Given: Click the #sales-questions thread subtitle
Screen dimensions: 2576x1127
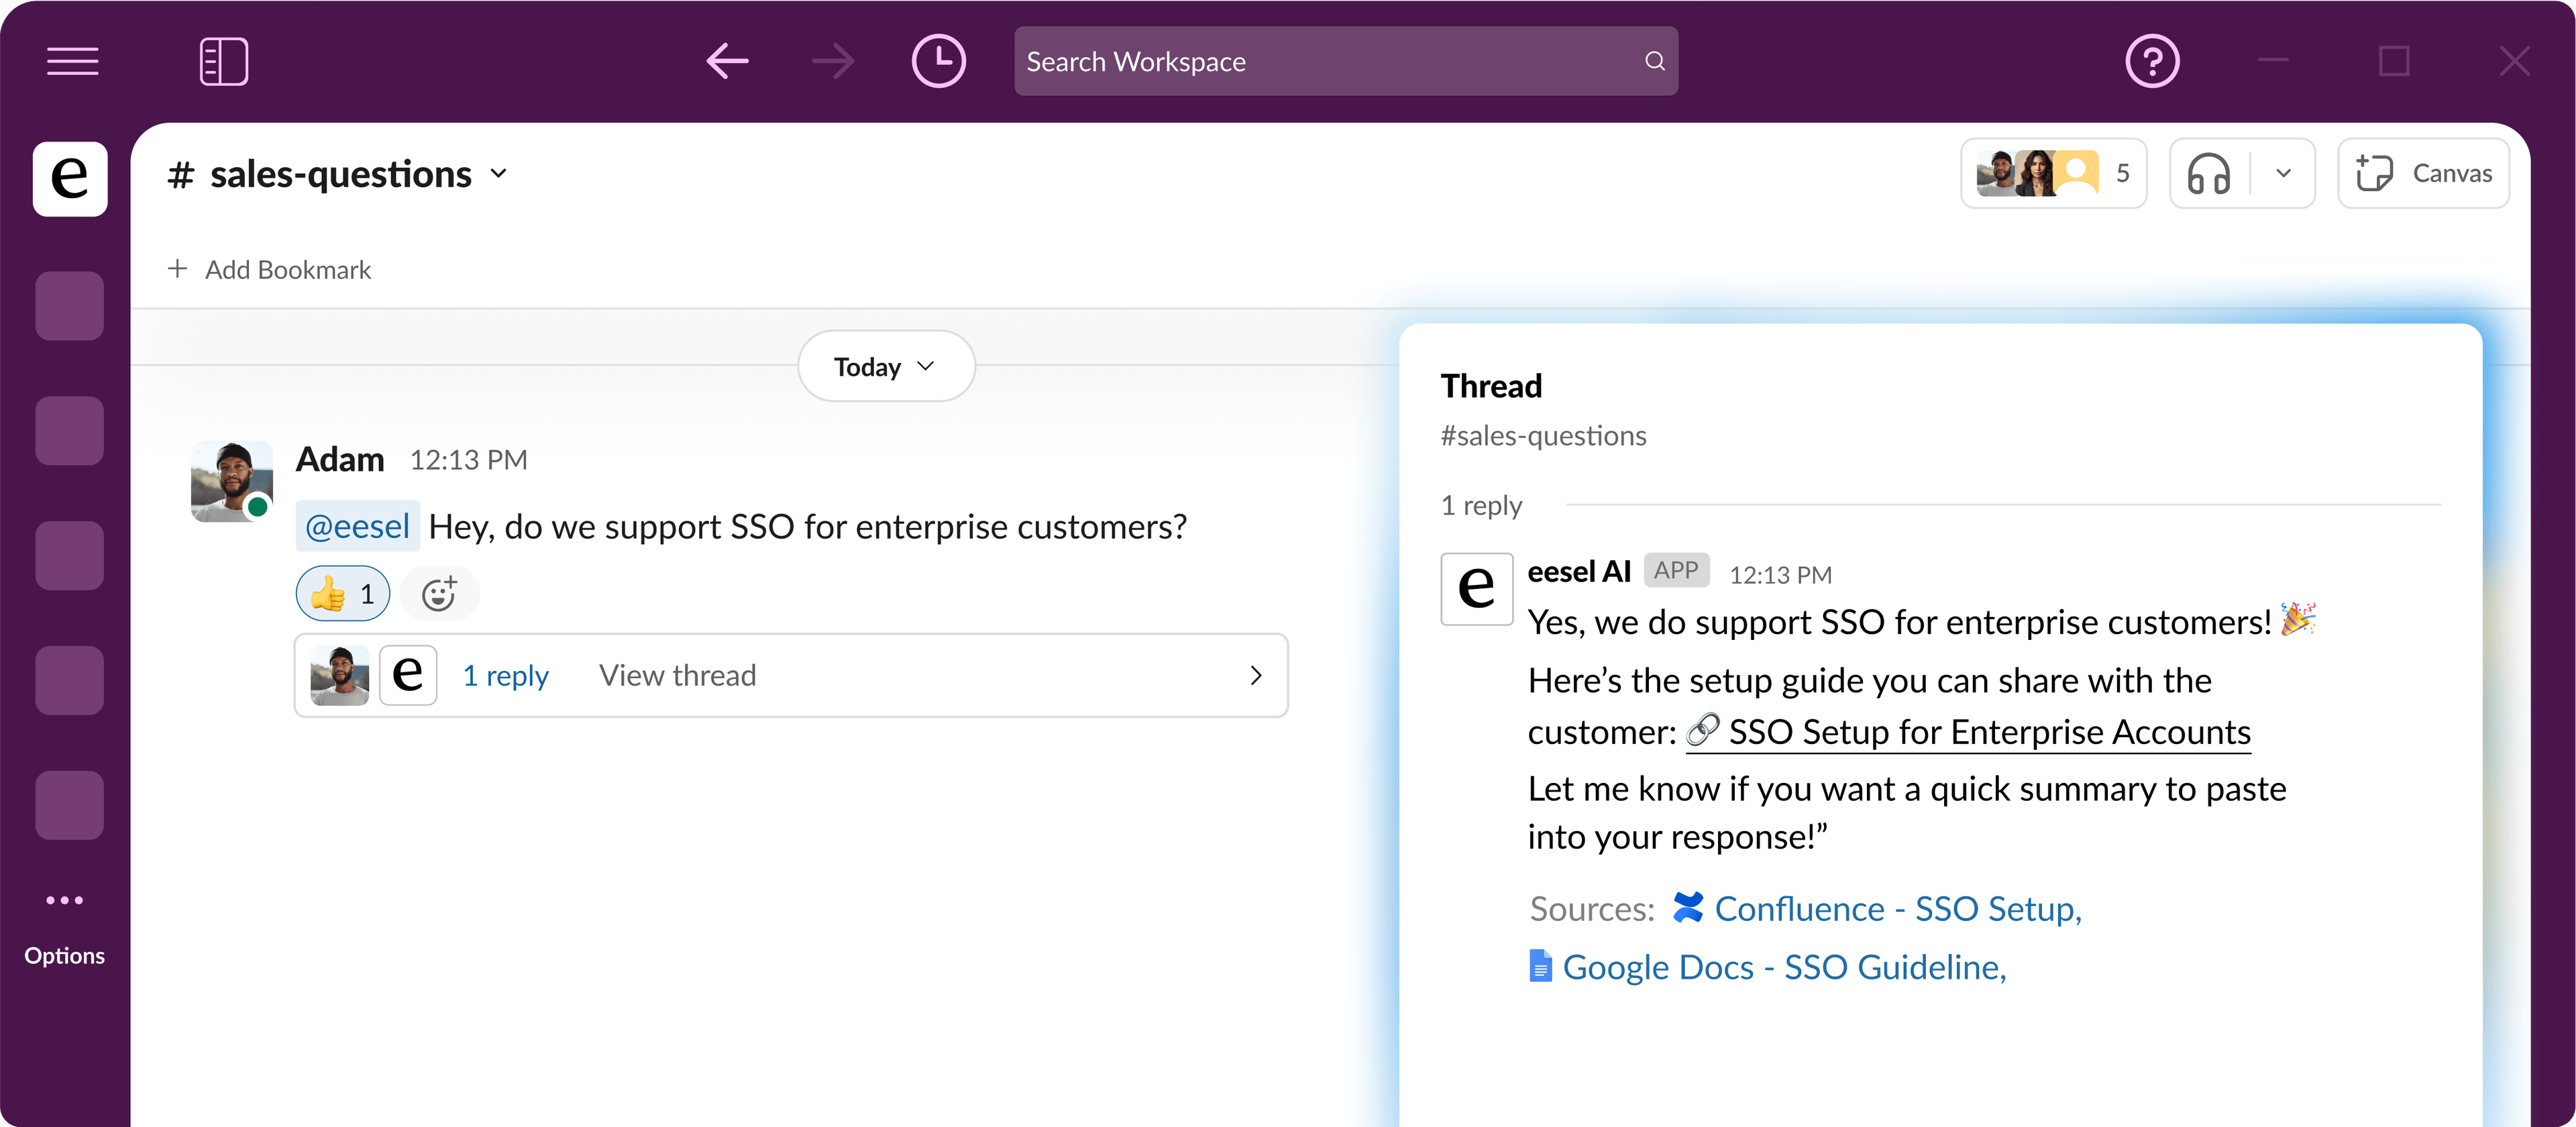Looking at the screenshot, I should click(1543, 436).
